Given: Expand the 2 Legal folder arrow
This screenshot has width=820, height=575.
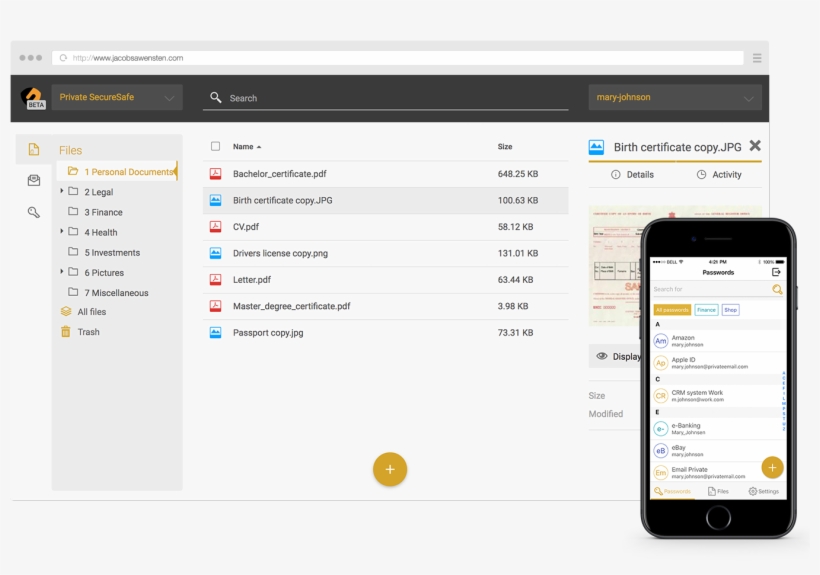Looking at the screenshot, I should click(62, 191).
